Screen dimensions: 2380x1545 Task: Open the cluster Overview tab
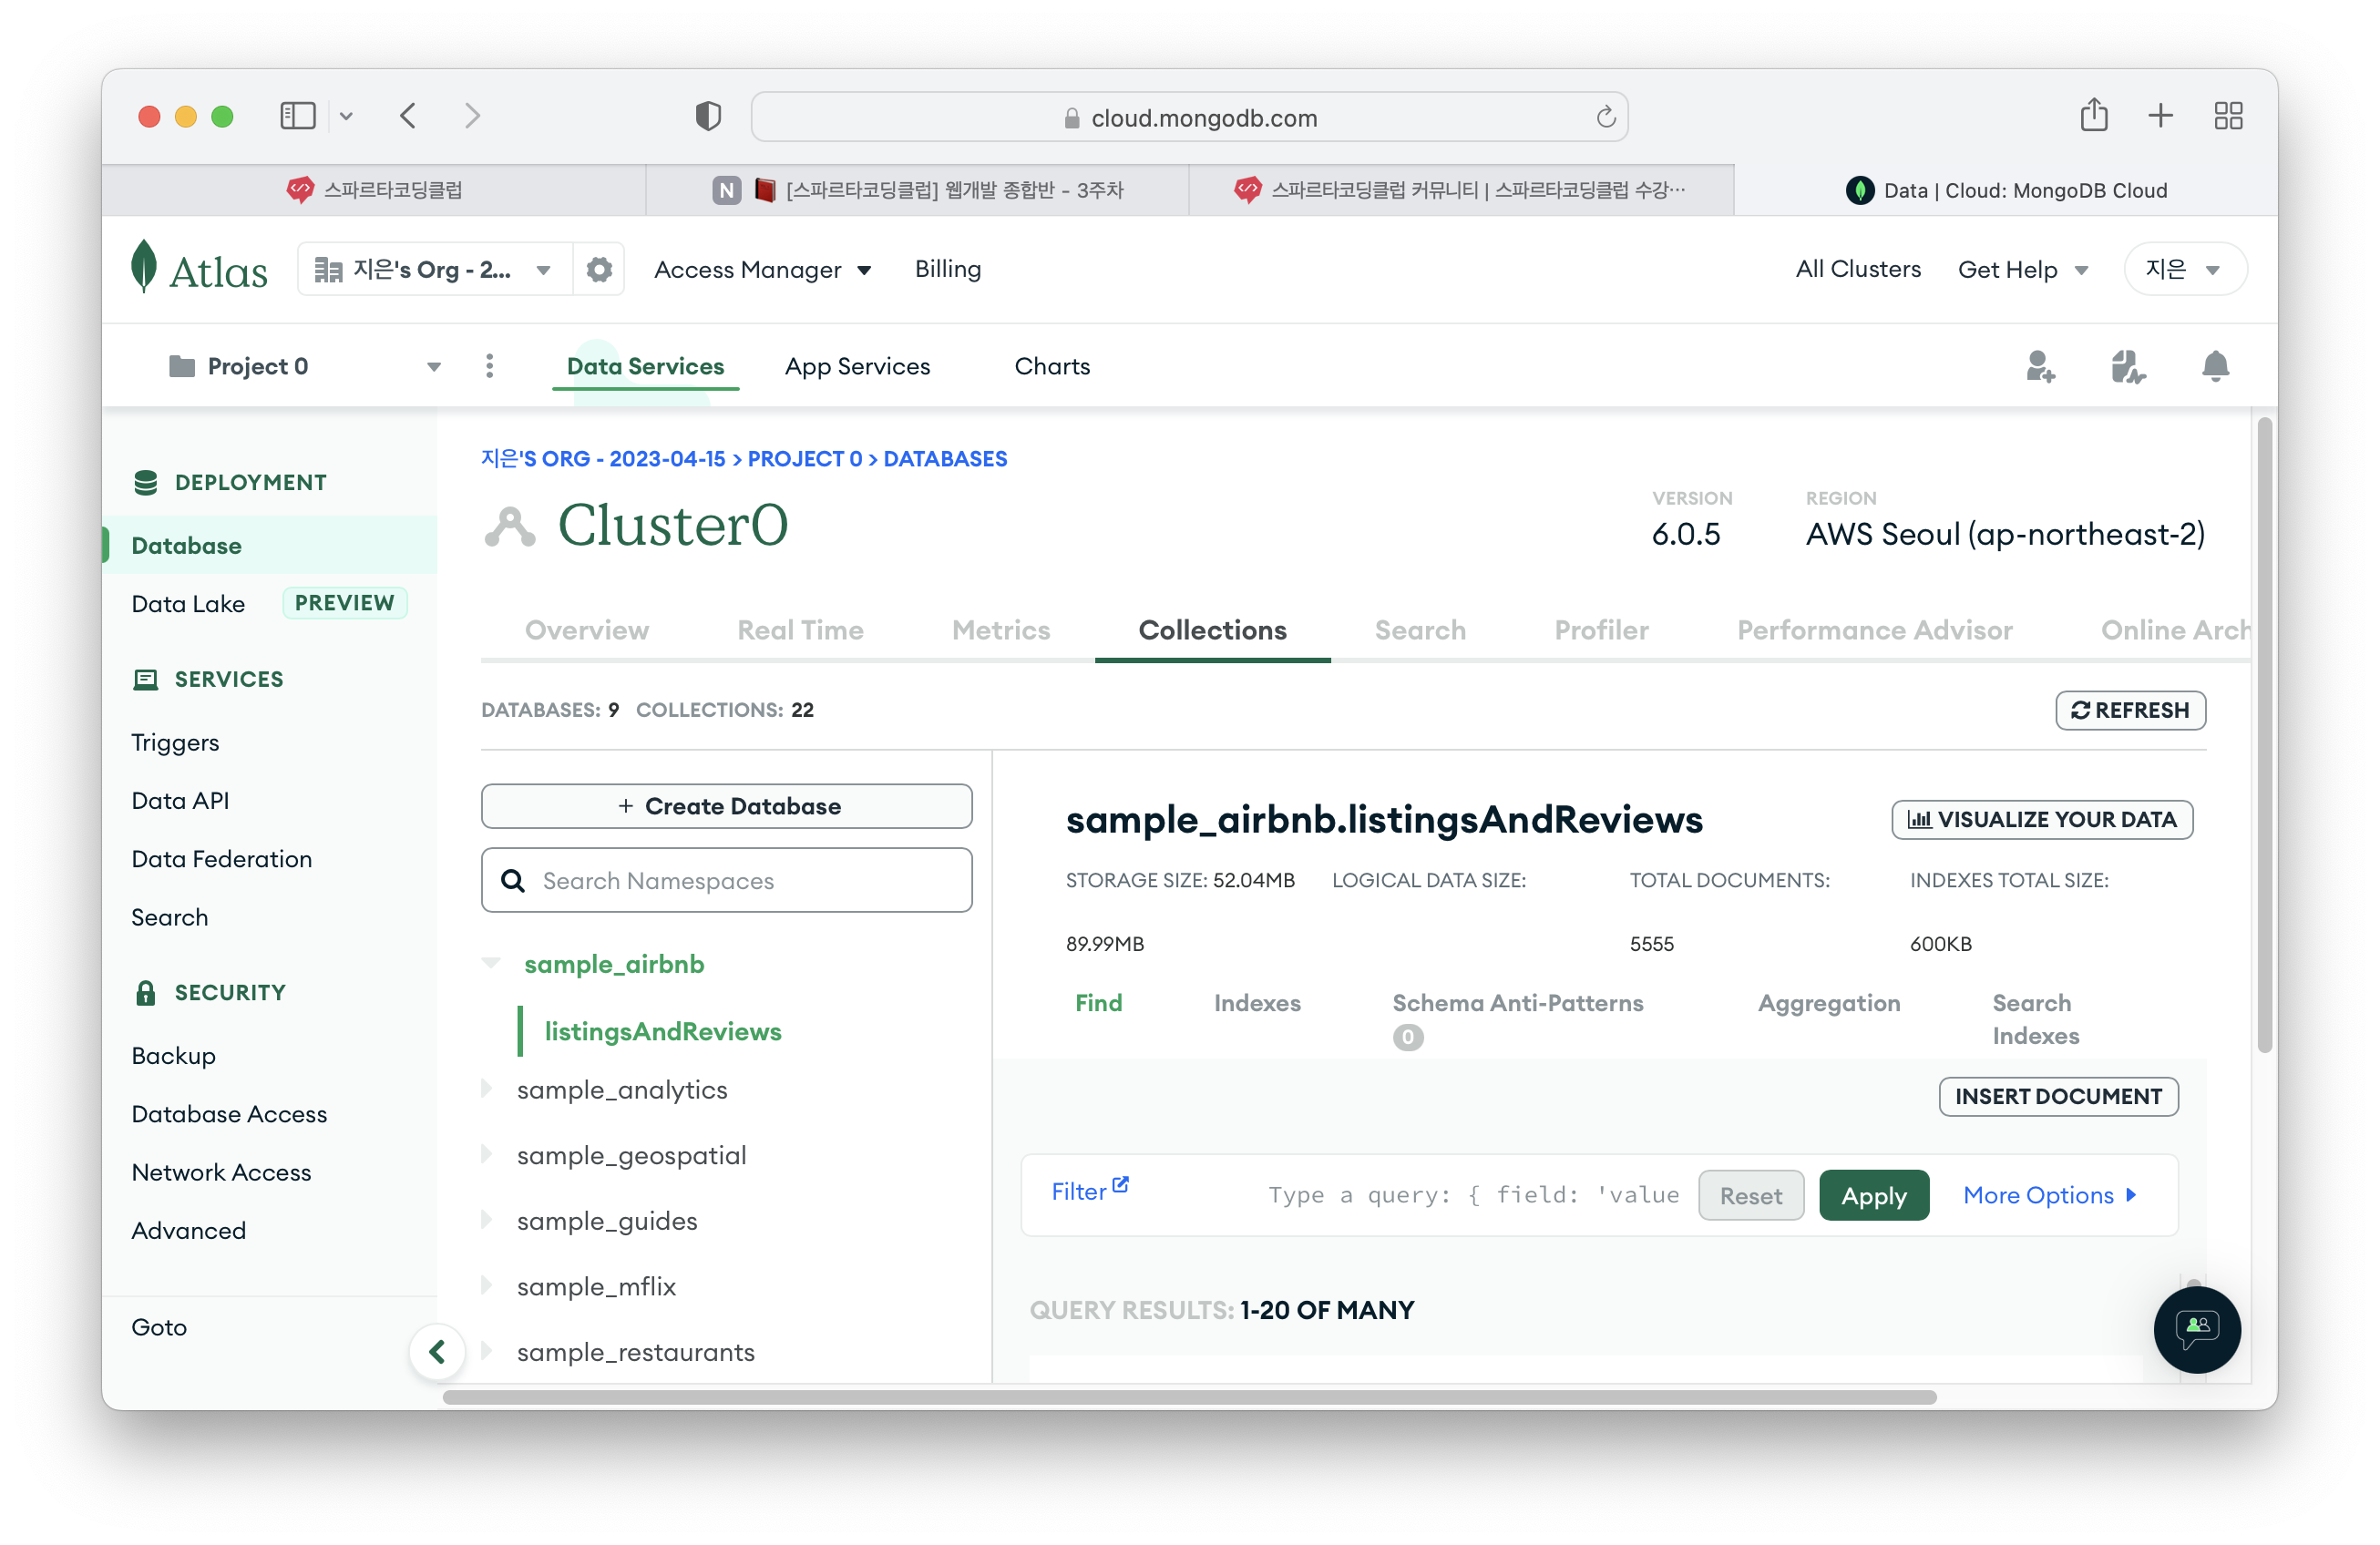point(587,630)
